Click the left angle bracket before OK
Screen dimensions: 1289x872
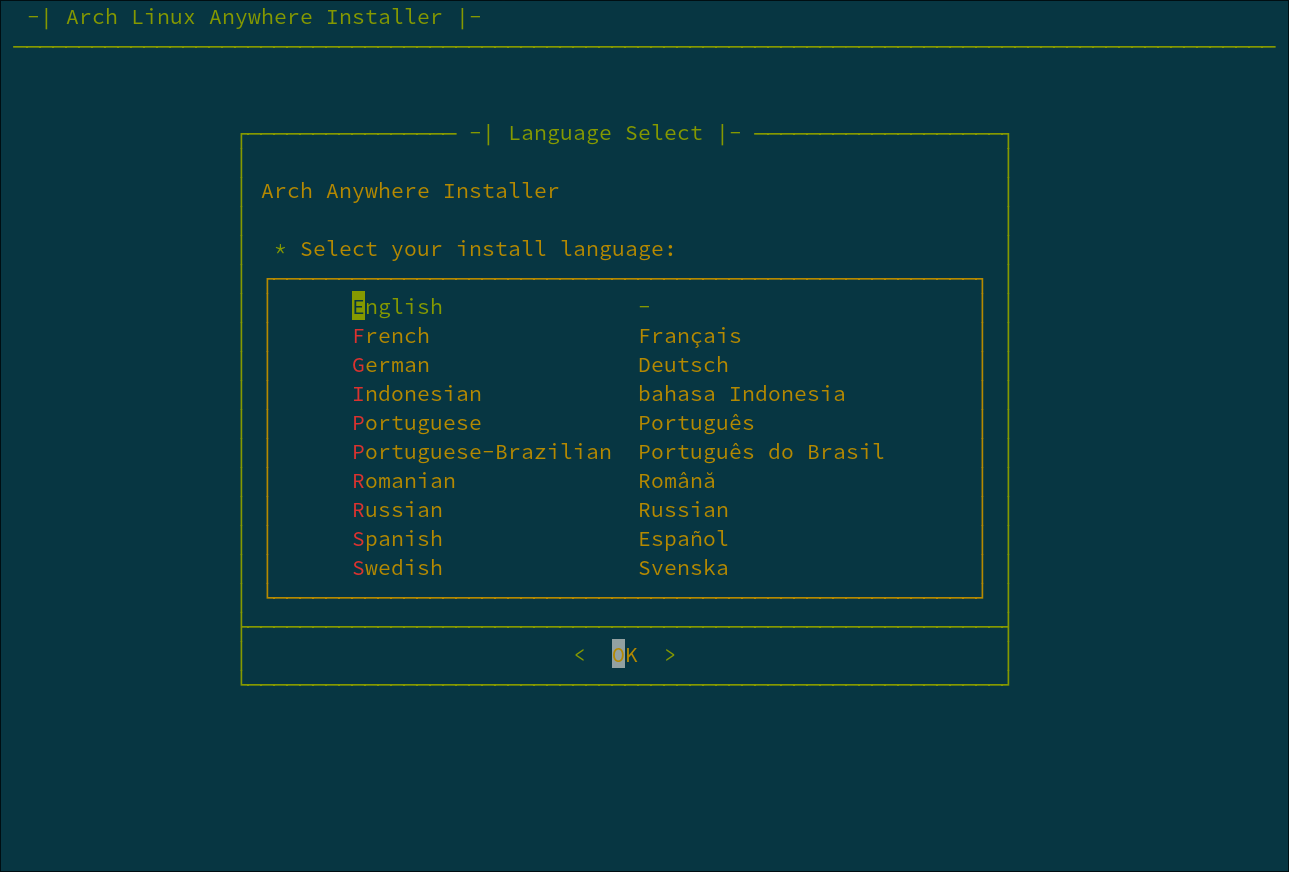click(579, 654)
